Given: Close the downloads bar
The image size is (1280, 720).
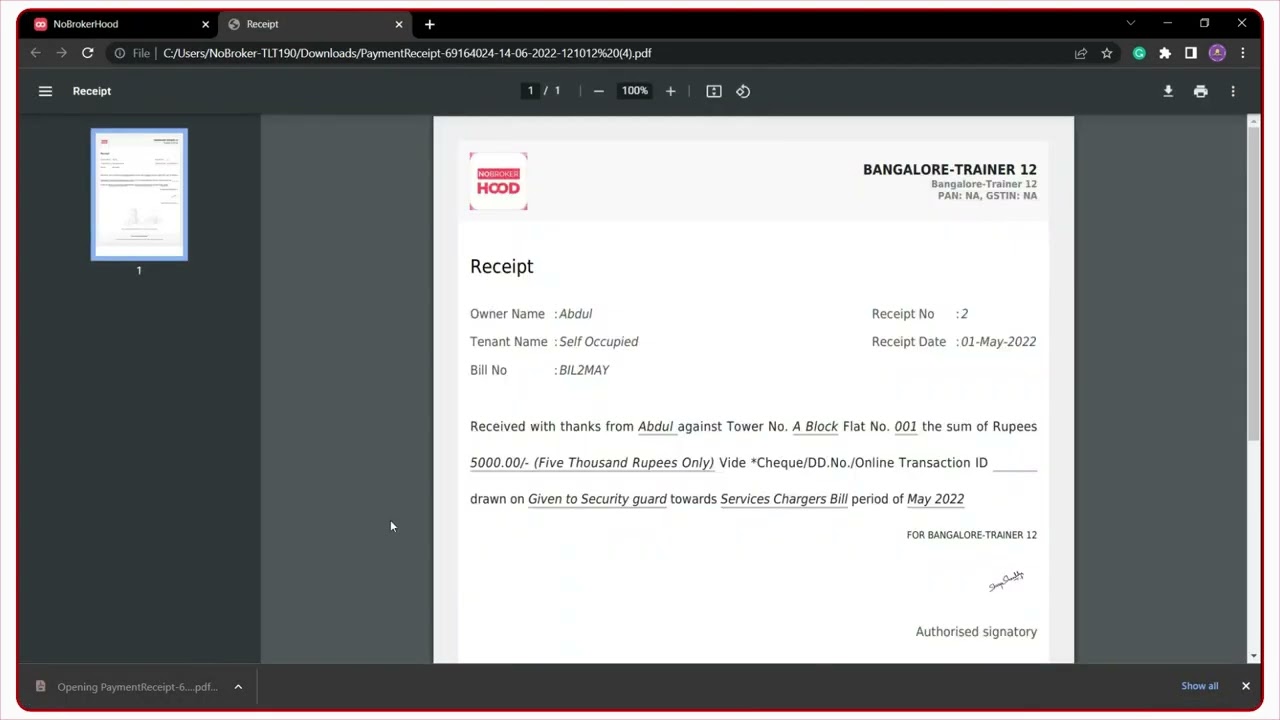Looking at the screenshot, I should coord(1246,686).
